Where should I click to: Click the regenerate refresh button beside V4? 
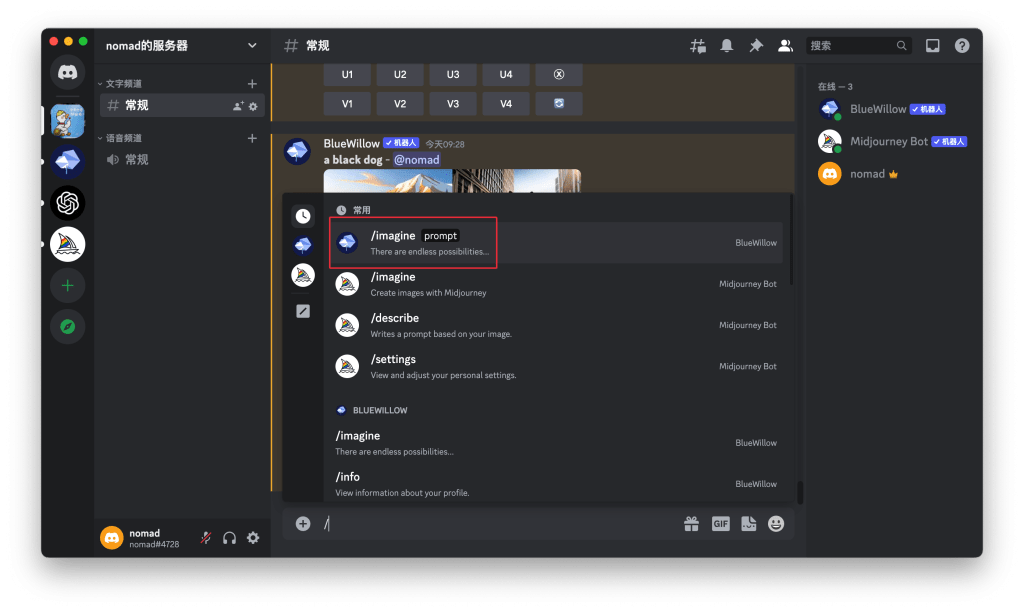(559, 104)
